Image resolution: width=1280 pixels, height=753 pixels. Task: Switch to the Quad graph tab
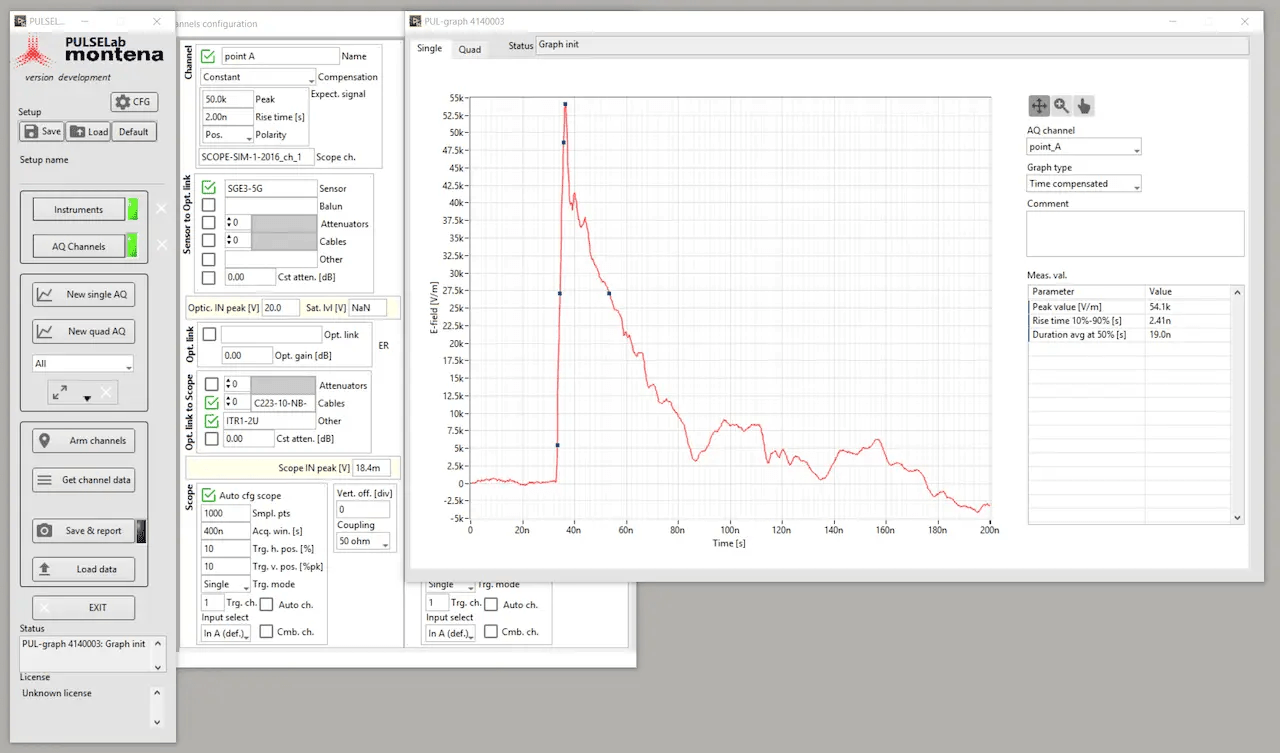[470, 49]
